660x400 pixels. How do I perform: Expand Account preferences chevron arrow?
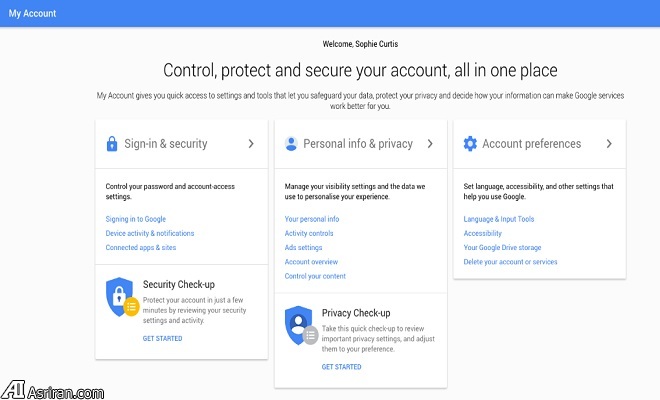[x=609, y=144]
